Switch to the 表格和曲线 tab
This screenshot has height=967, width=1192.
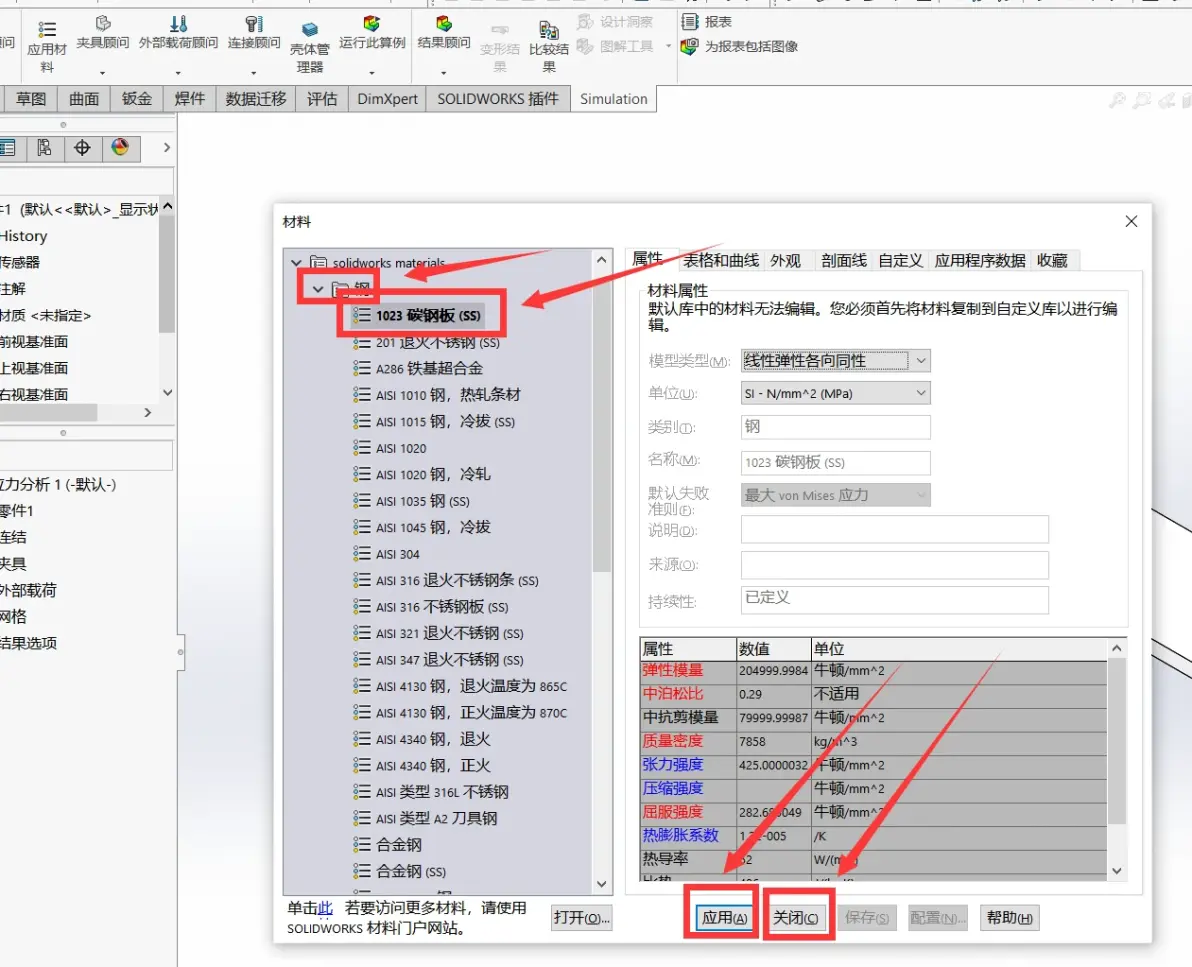pos(721,261)
